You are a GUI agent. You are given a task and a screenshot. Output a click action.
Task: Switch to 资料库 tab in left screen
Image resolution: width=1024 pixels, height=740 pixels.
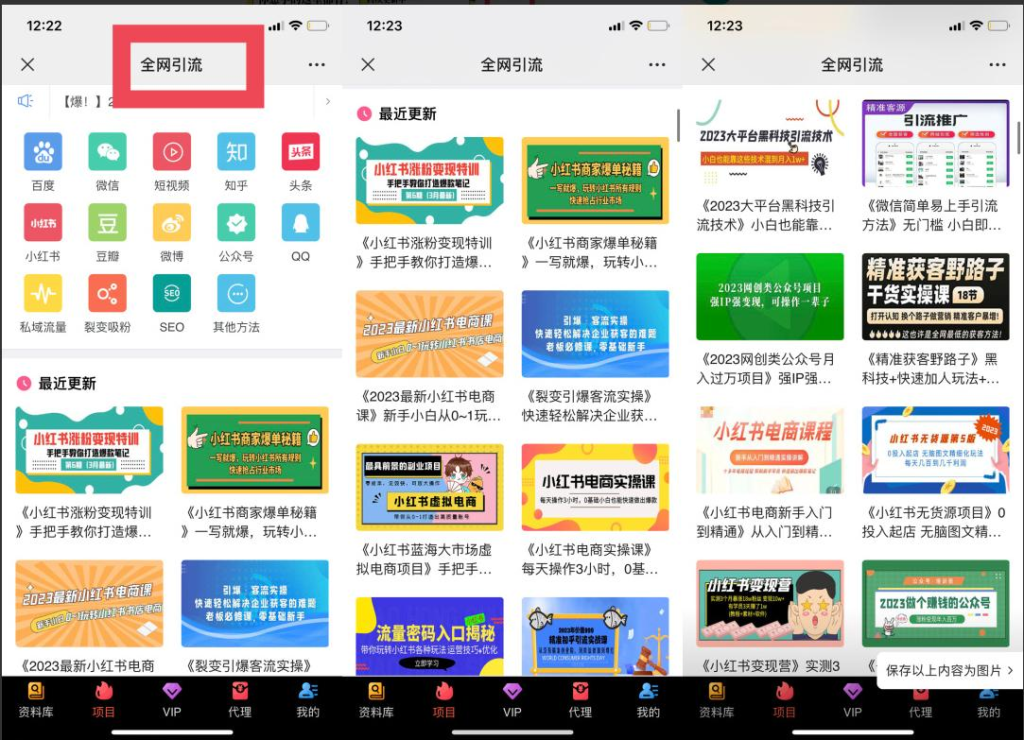coord(36,700)
